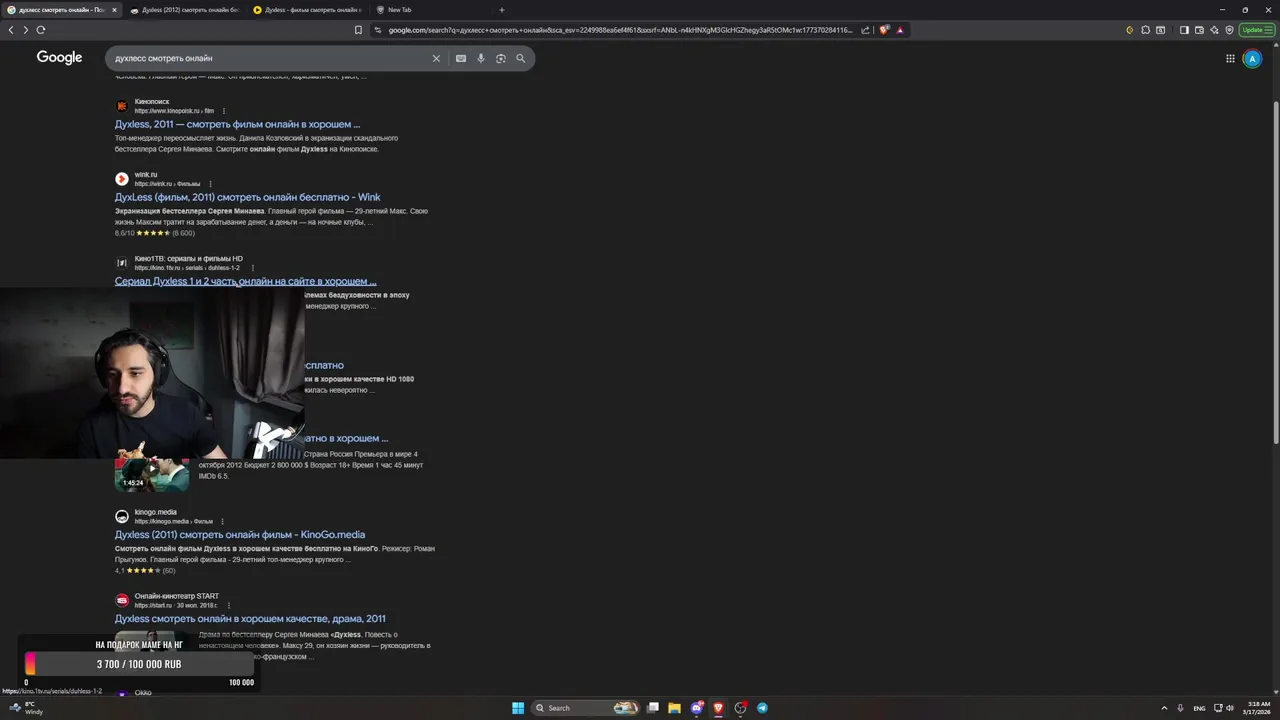Click the ENG language indicator
The image size is (1280, 720).
click(x=1199, y=708)
